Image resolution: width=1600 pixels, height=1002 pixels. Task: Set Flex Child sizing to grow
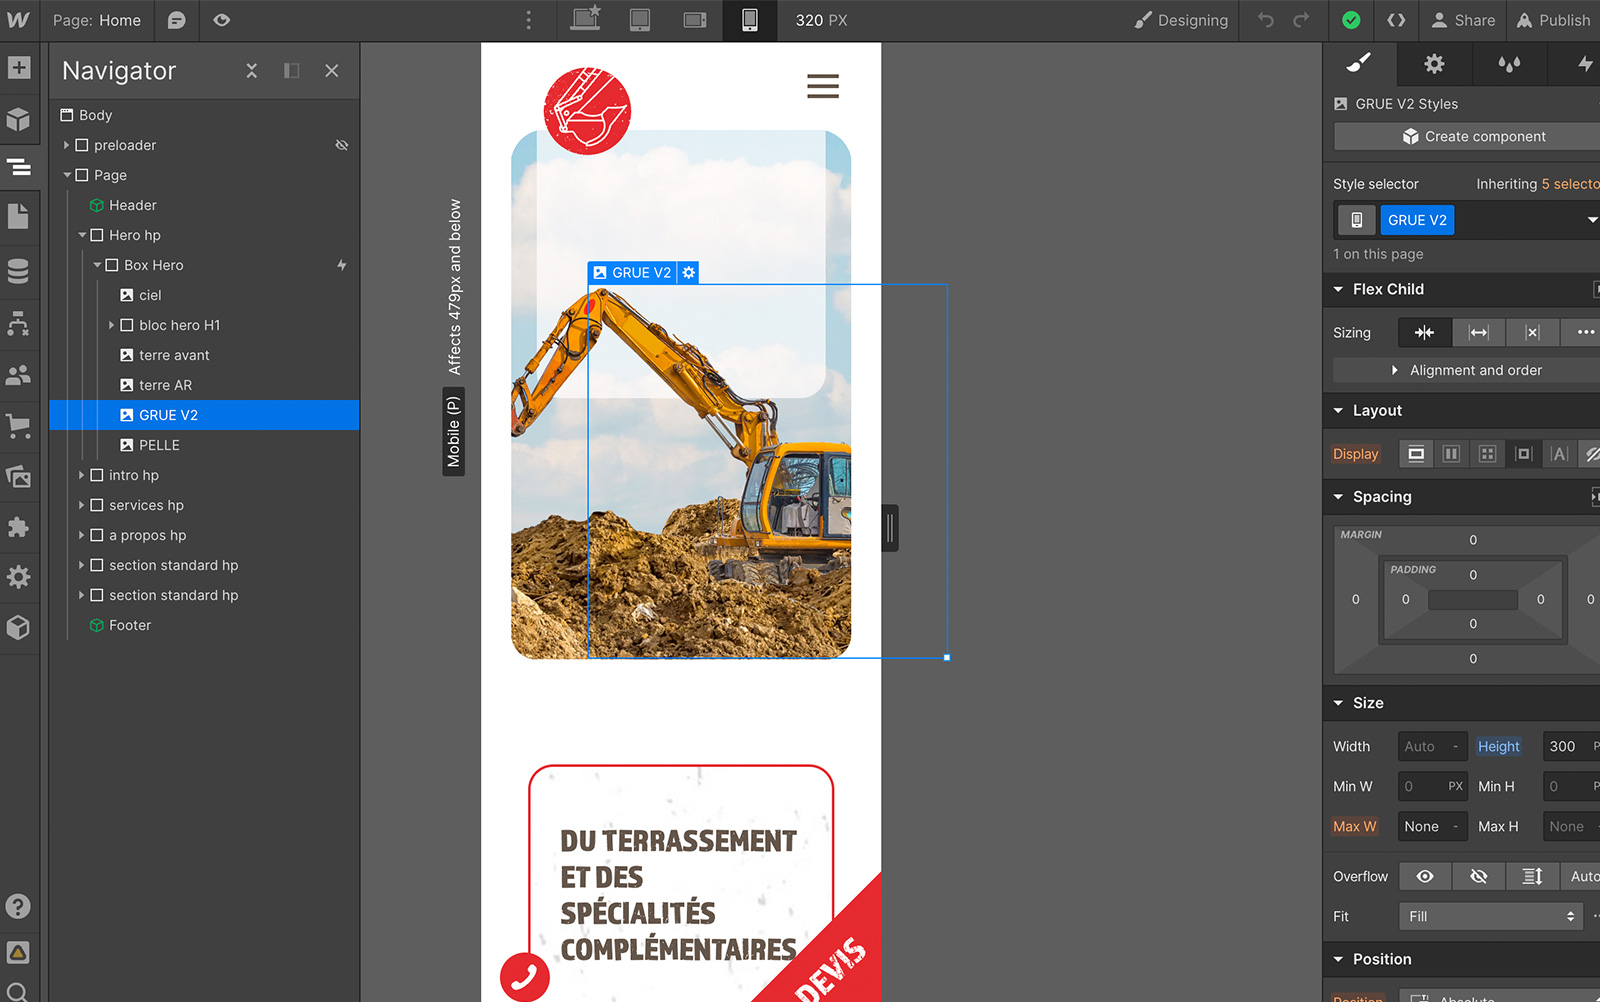pyautogui.click(x=1479, y=332)
